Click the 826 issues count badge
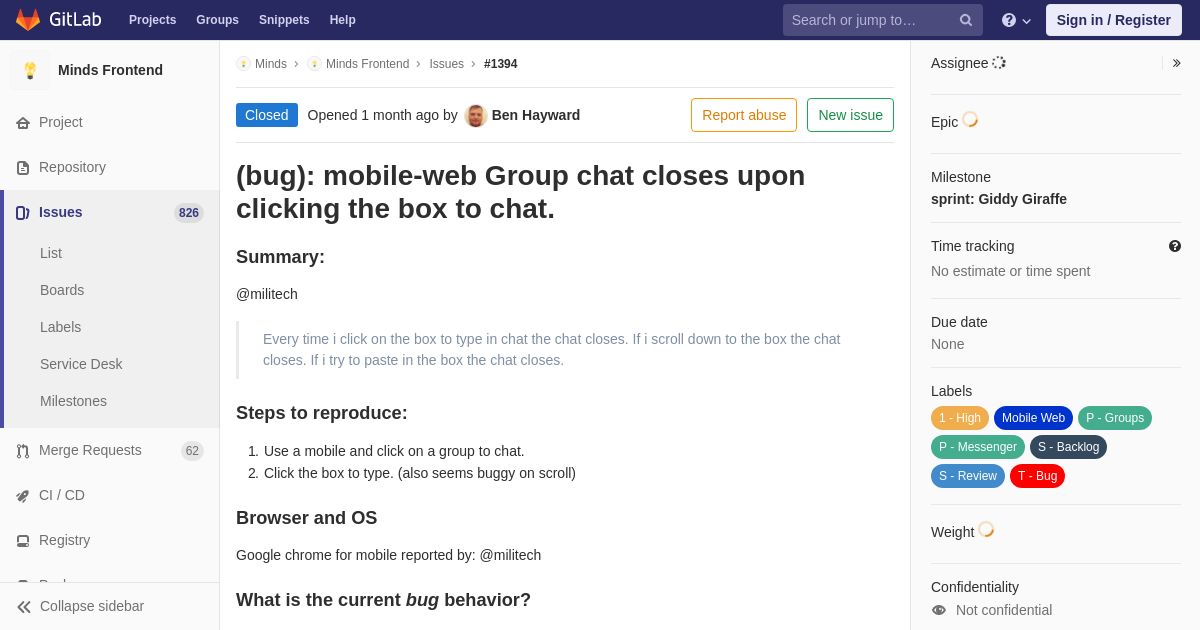Viewport: 1200px width, 630px height. click(x=189, y=213)
